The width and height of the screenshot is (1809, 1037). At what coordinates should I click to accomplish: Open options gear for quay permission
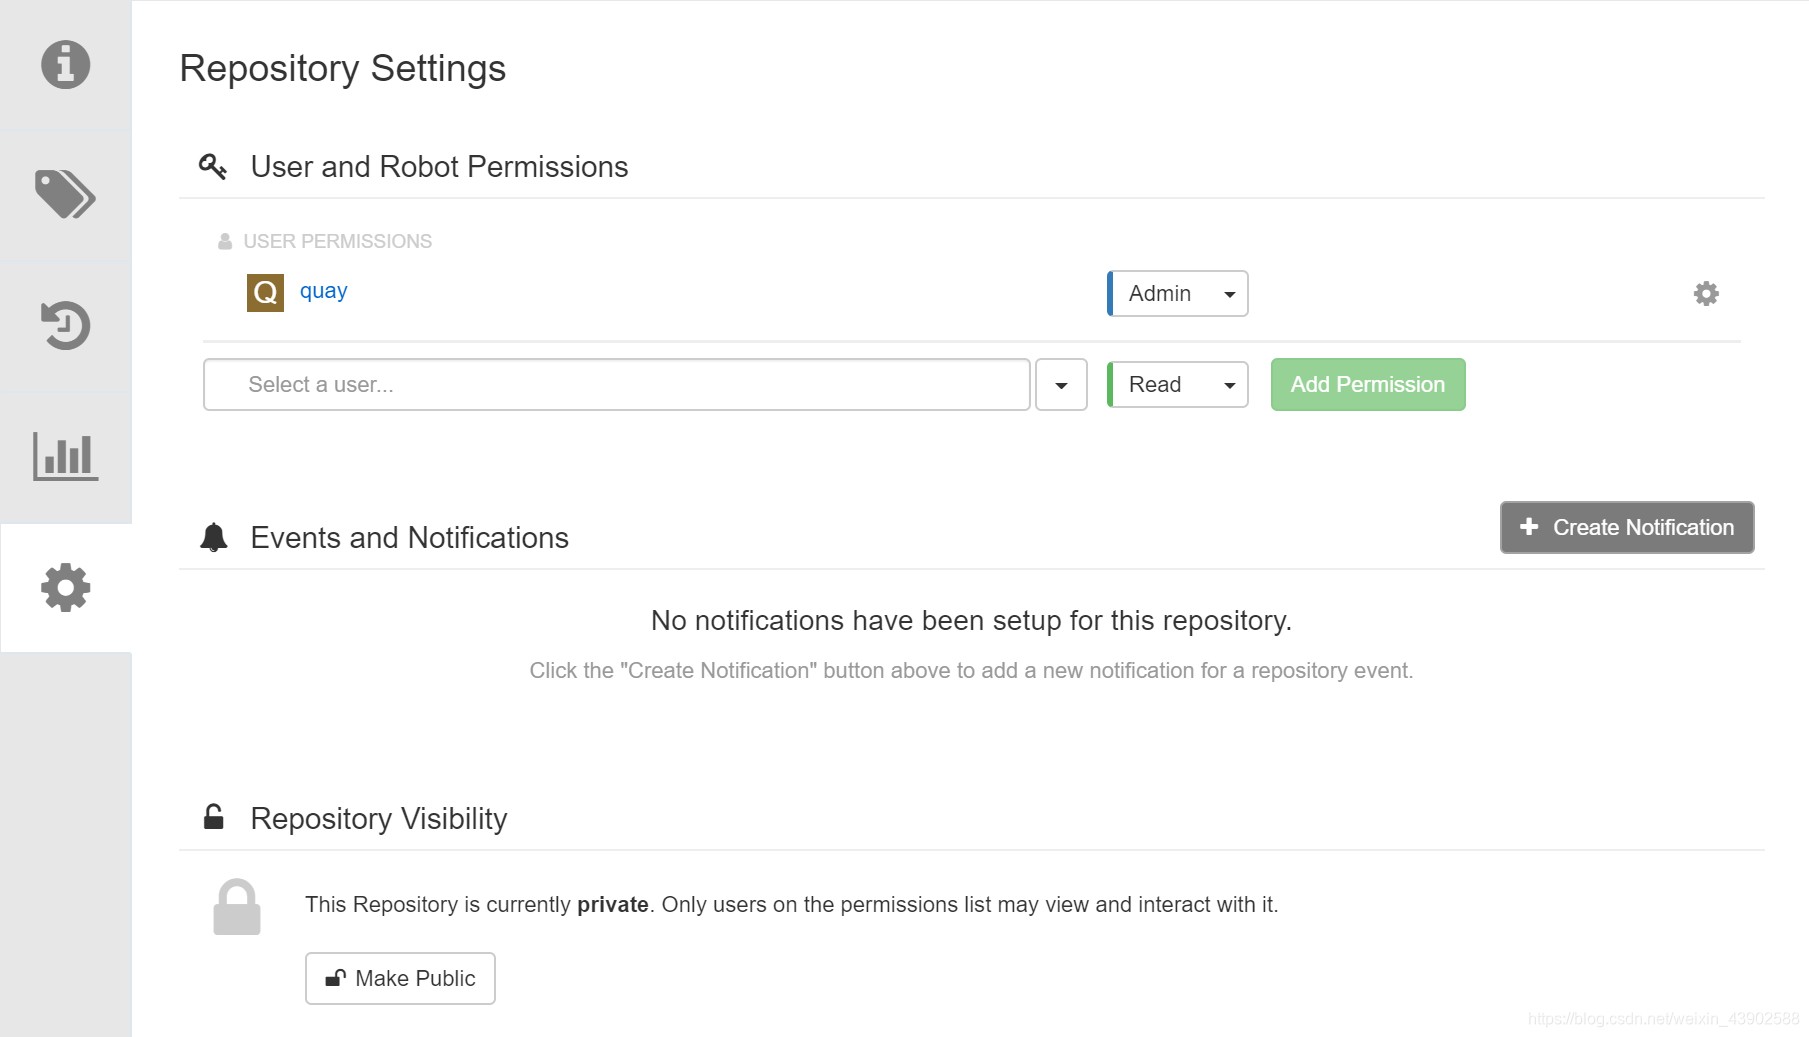(1705, 293)
